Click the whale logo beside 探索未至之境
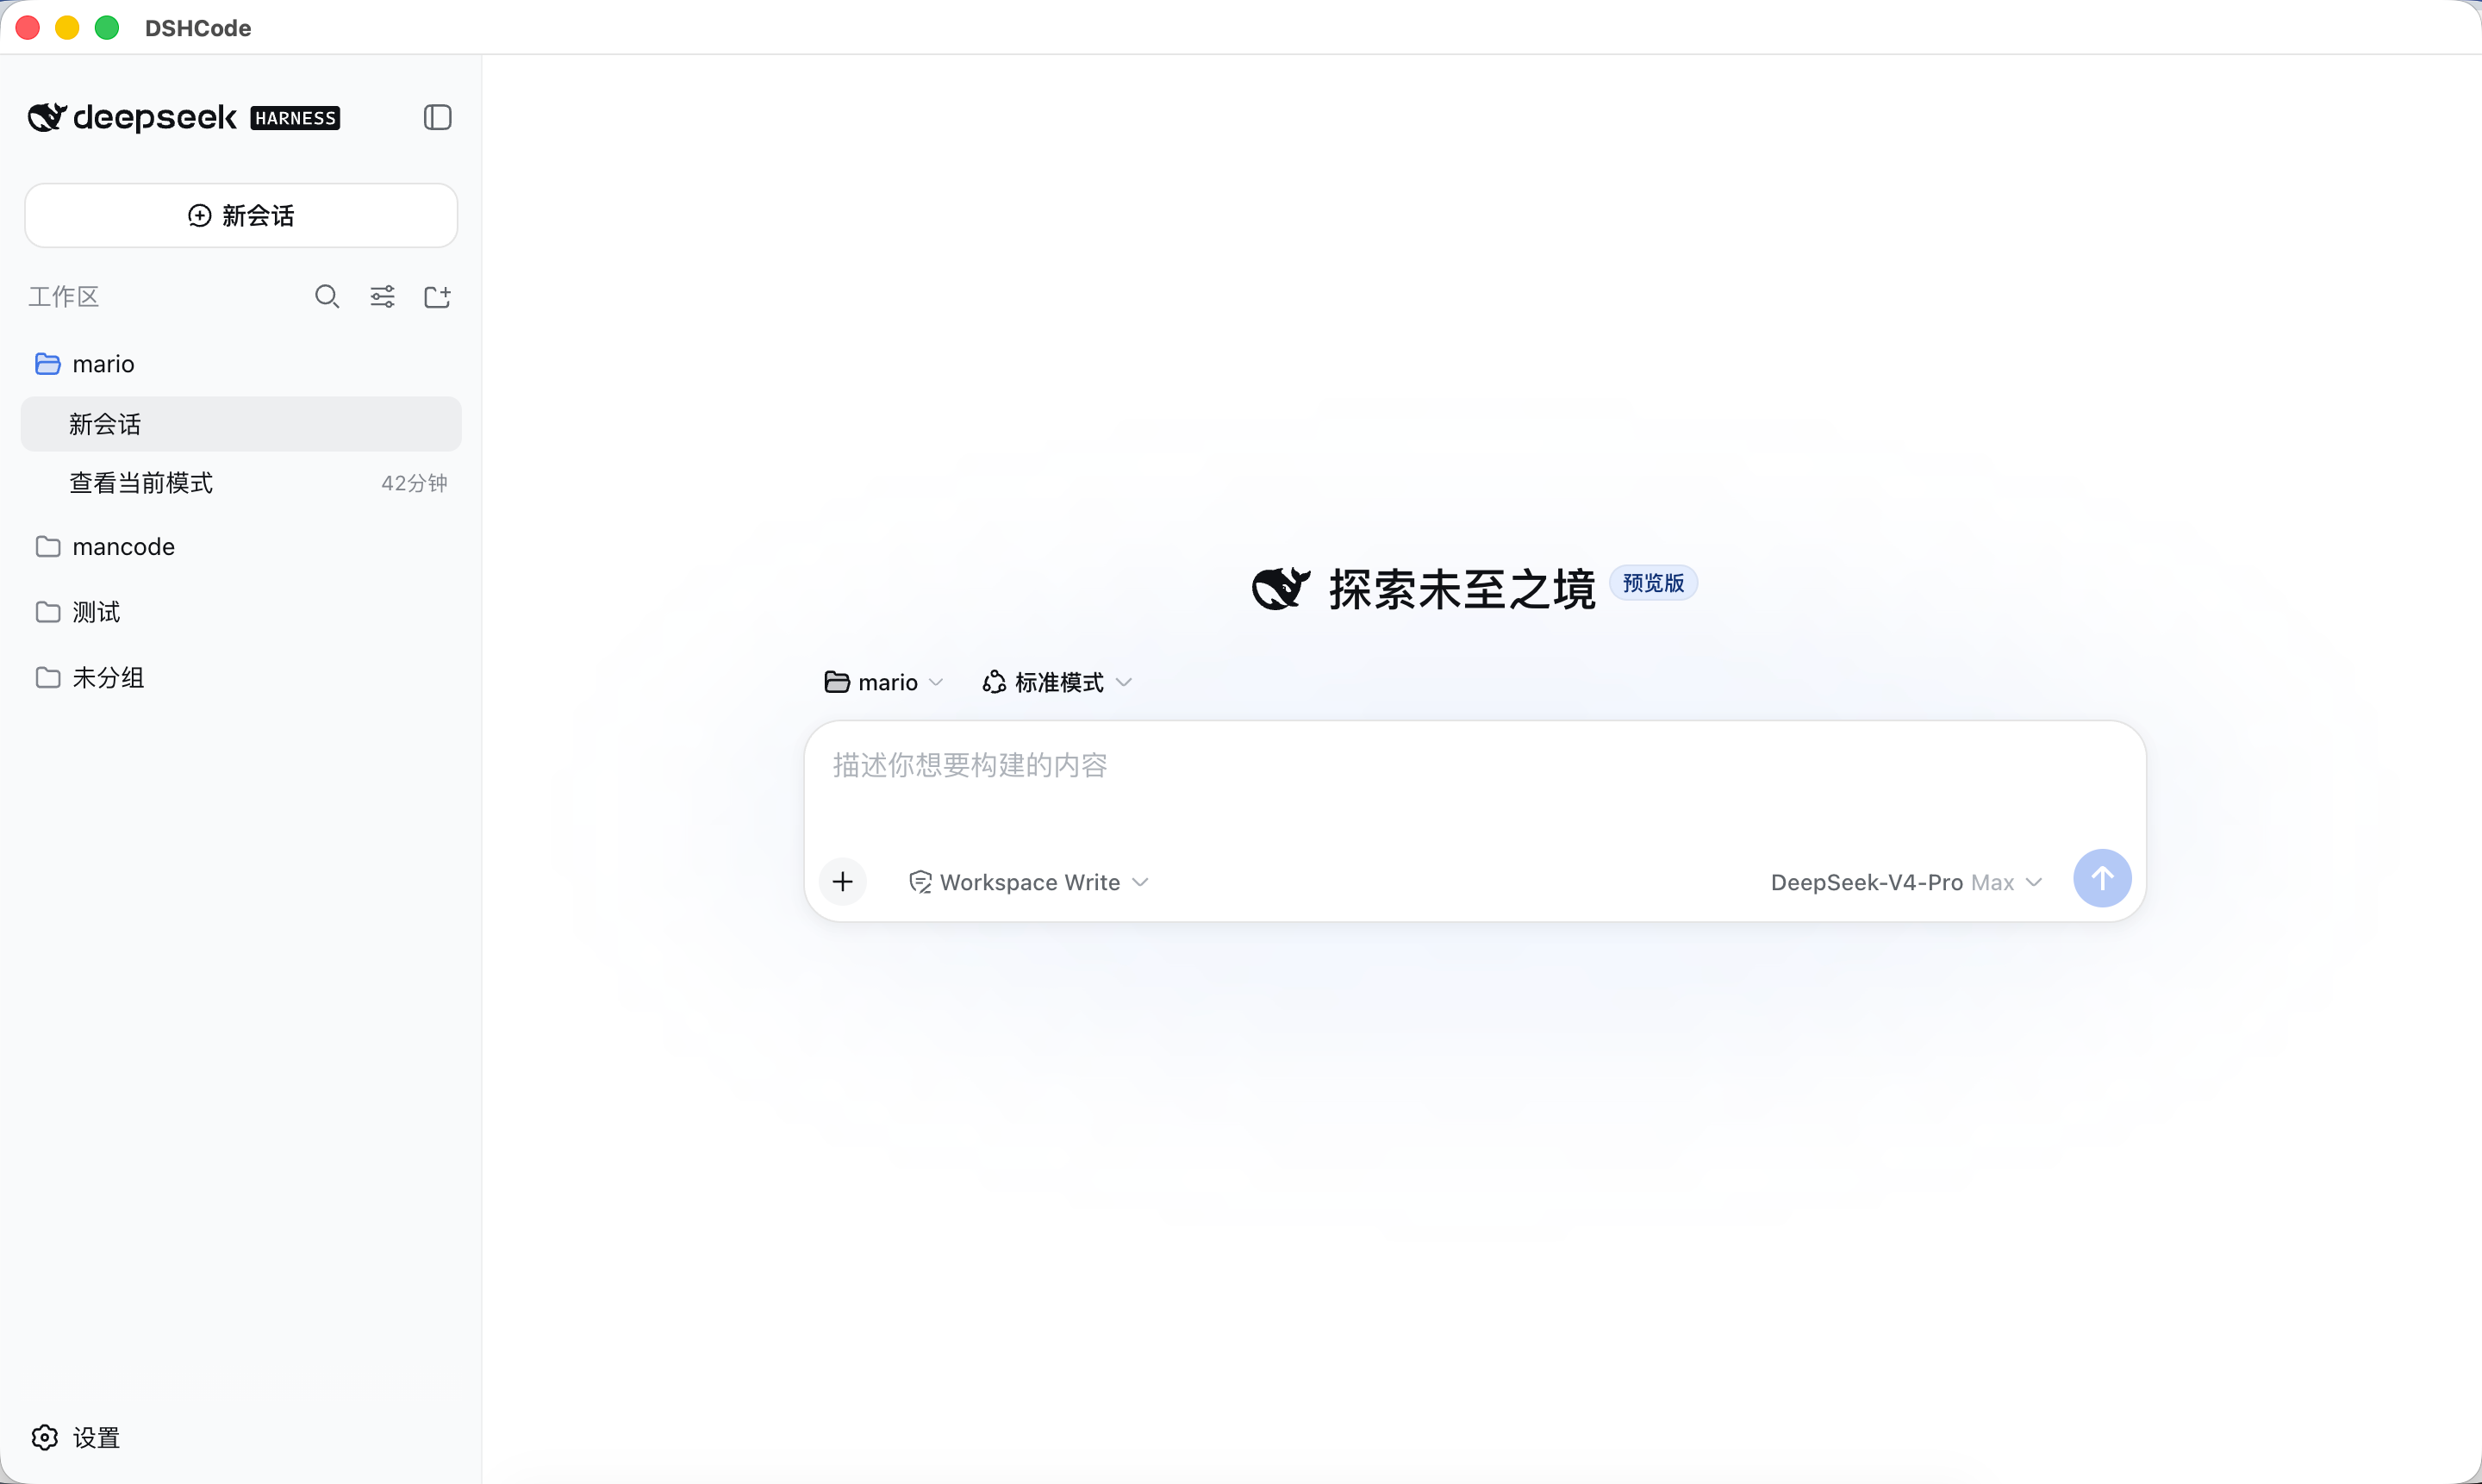Image resolution: width=2482 pixels, height=1484 pixels. click(1281, 588)
